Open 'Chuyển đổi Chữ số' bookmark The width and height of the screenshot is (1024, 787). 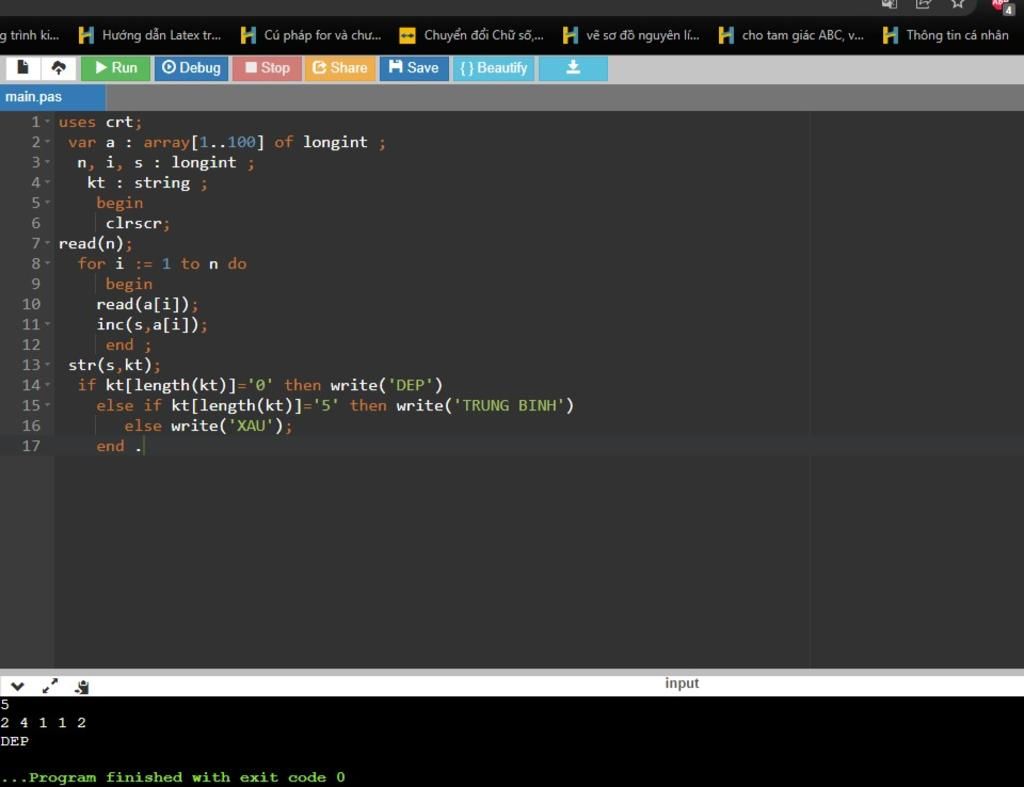(471, 35)
